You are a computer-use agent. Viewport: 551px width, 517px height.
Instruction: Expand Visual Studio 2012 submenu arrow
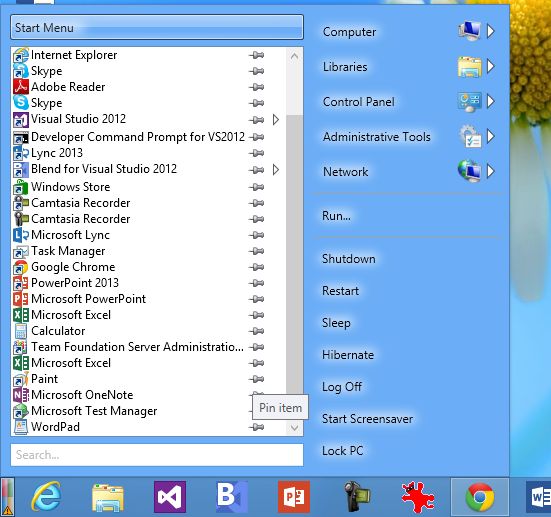(276, 120)
